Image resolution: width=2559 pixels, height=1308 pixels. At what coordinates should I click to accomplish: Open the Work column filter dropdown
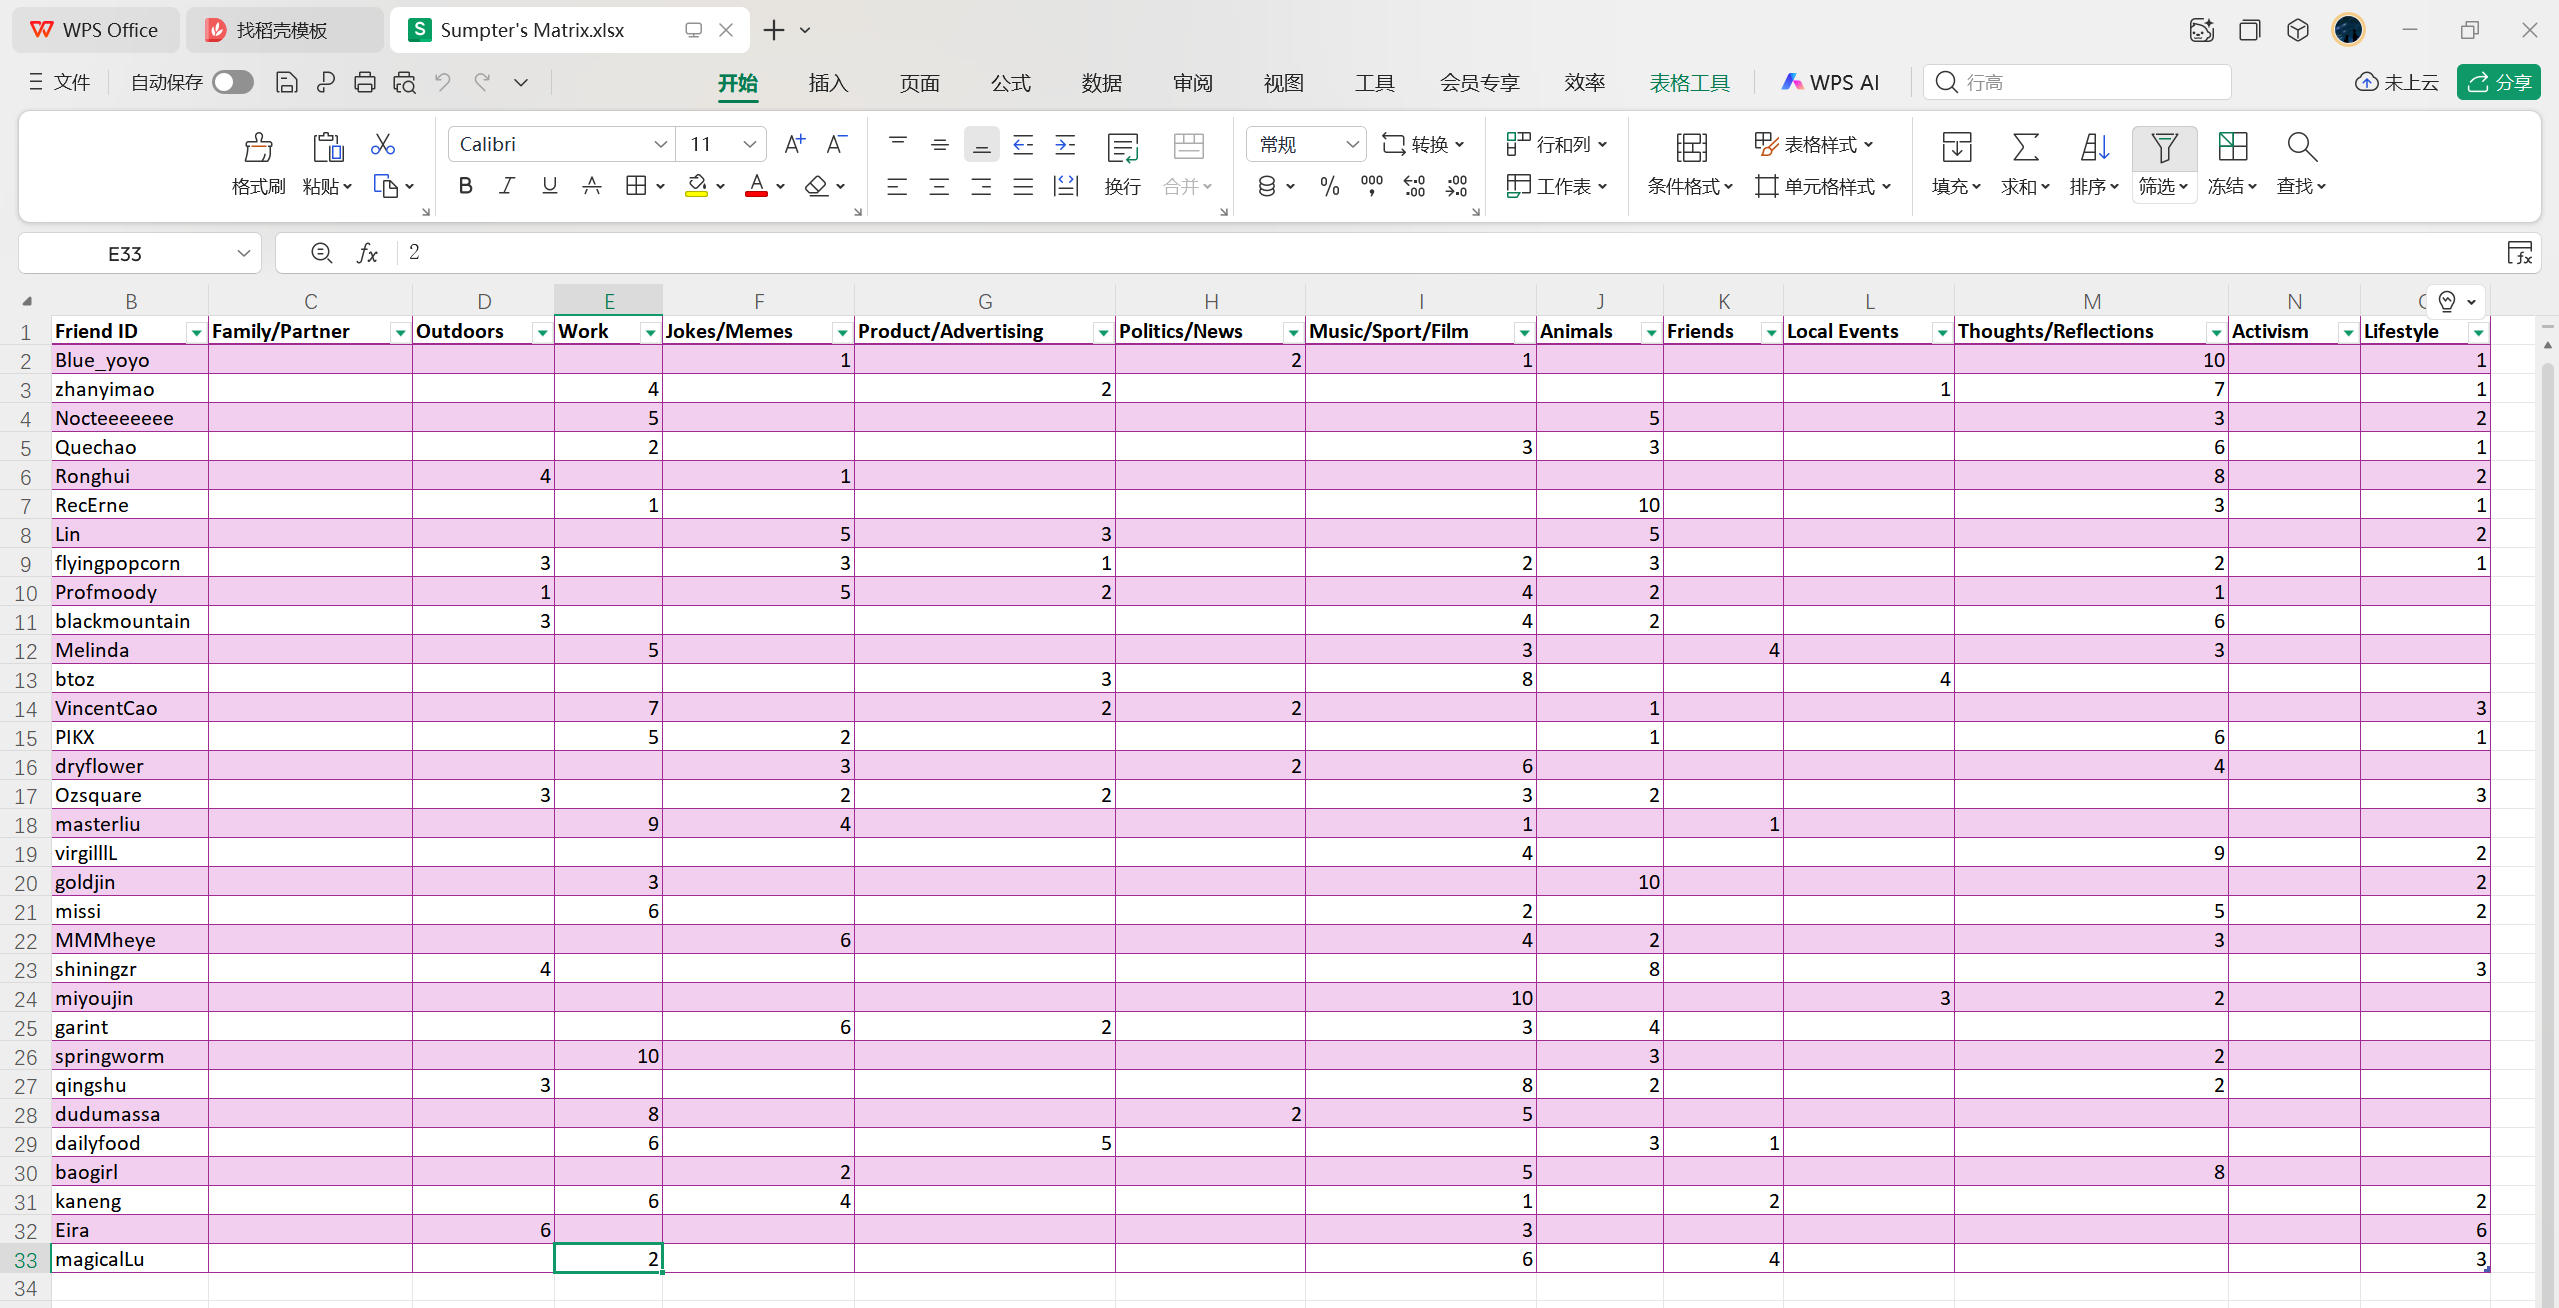tap(650, 332)
